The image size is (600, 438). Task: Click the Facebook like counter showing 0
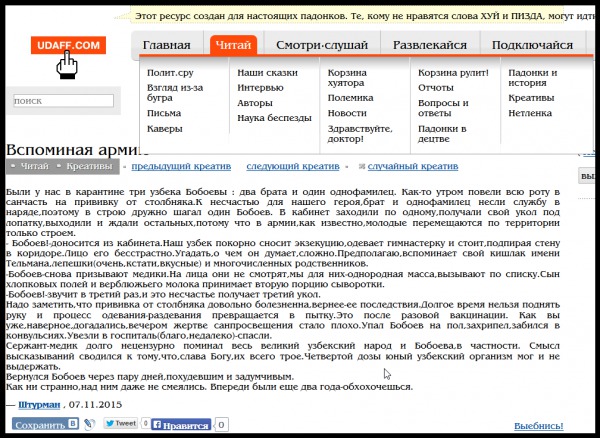pos(221,425)
